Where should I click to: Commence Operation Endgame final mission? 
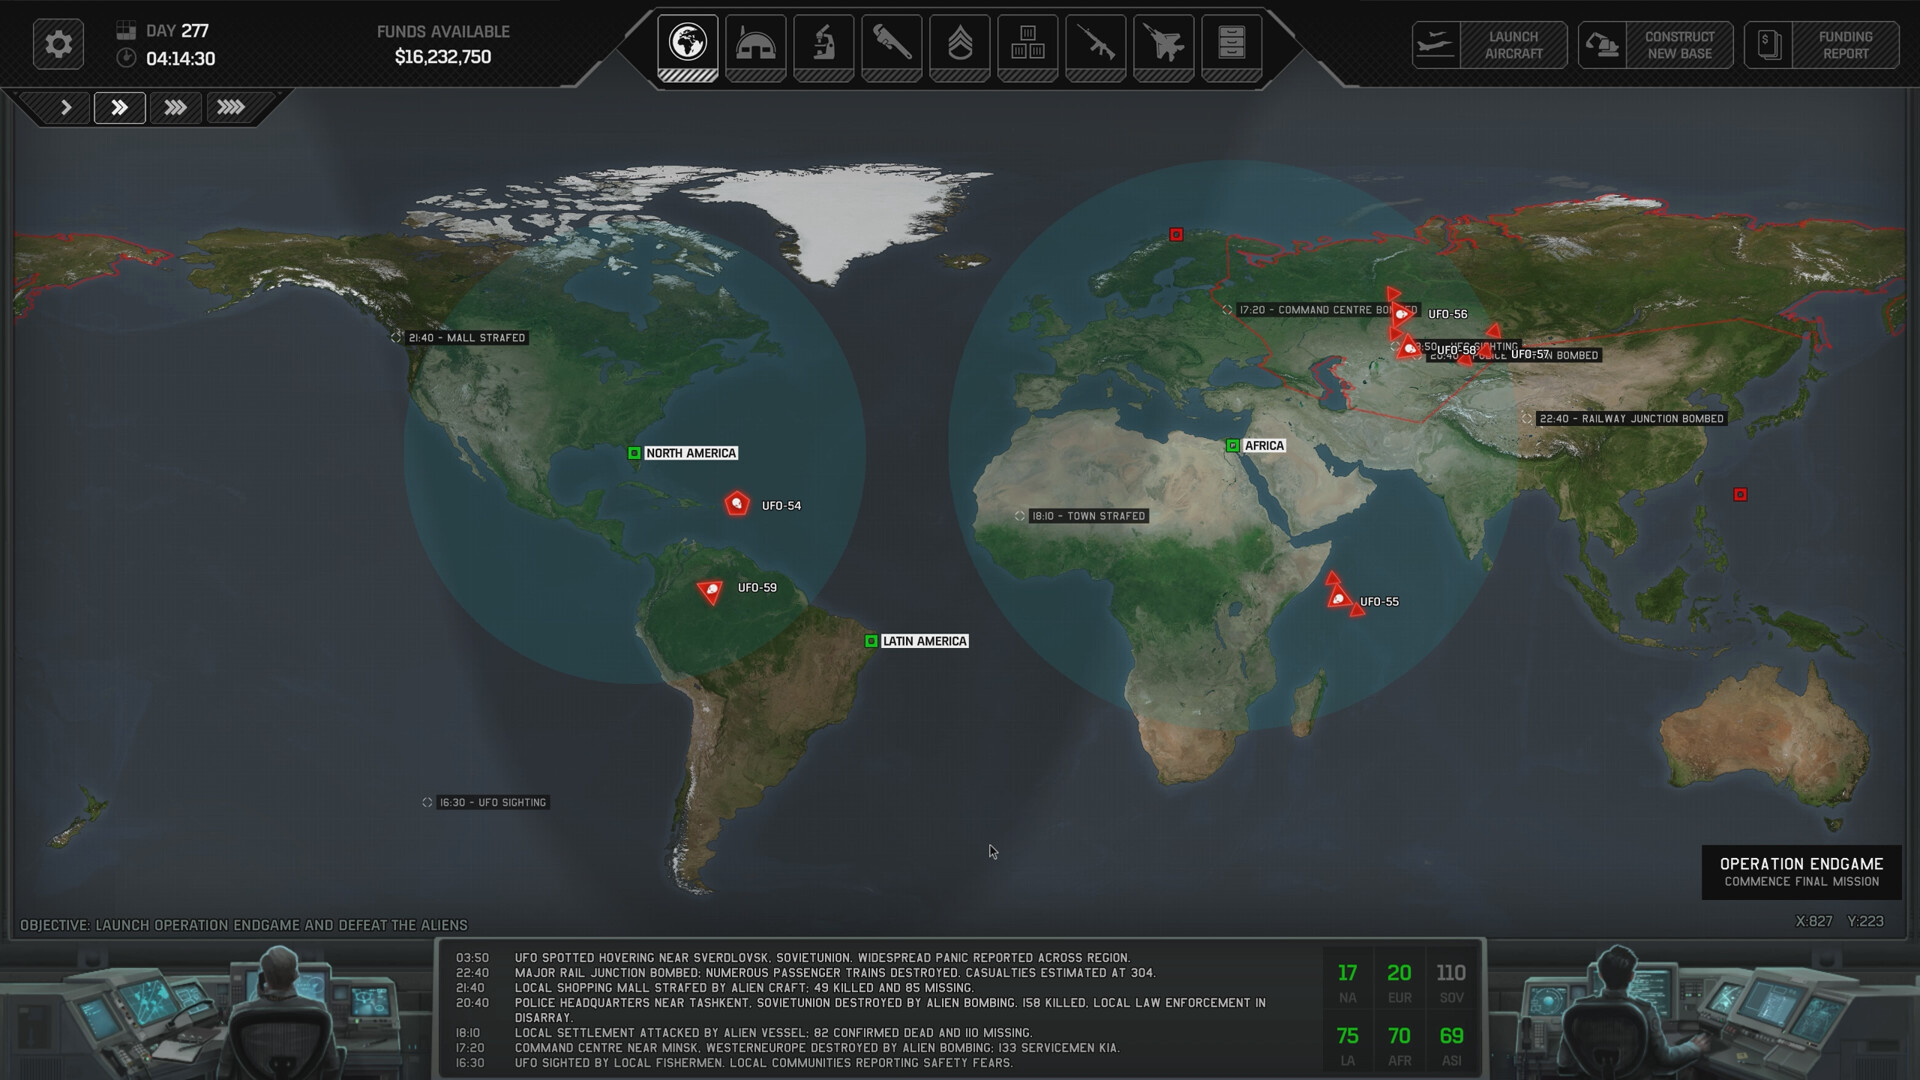coord(1802,871)
